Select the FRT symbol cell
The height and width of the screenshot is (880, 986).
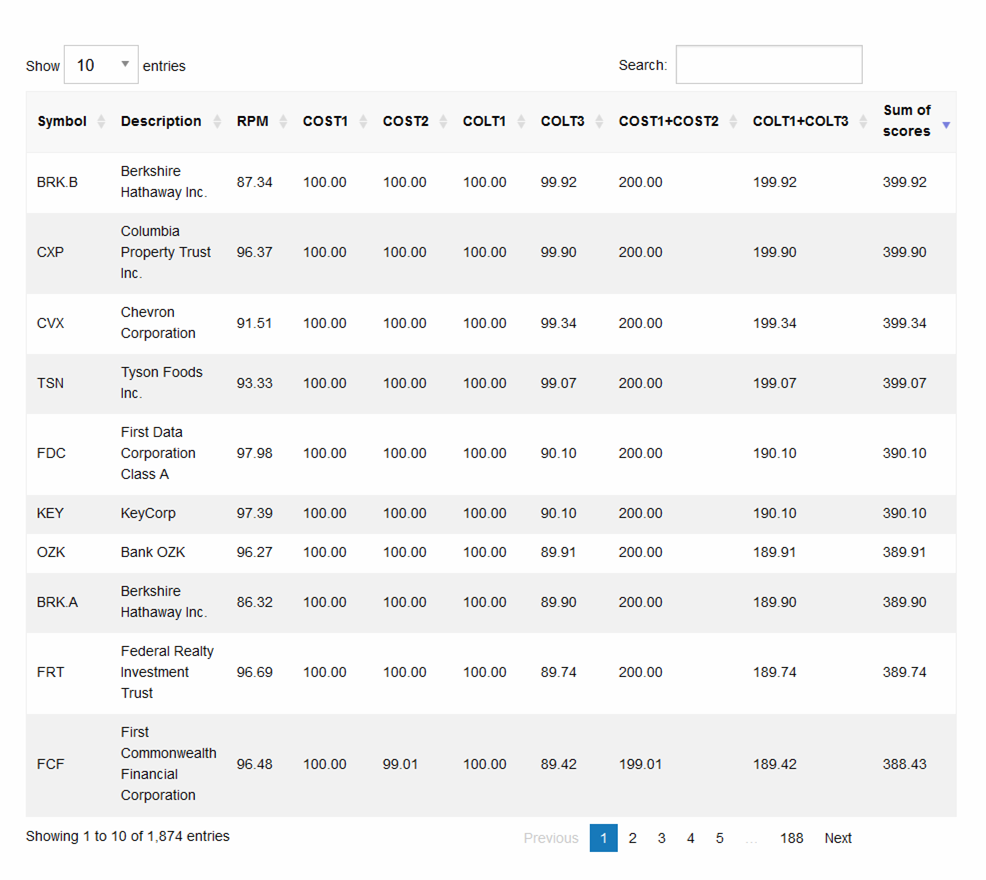pos(50,672)
